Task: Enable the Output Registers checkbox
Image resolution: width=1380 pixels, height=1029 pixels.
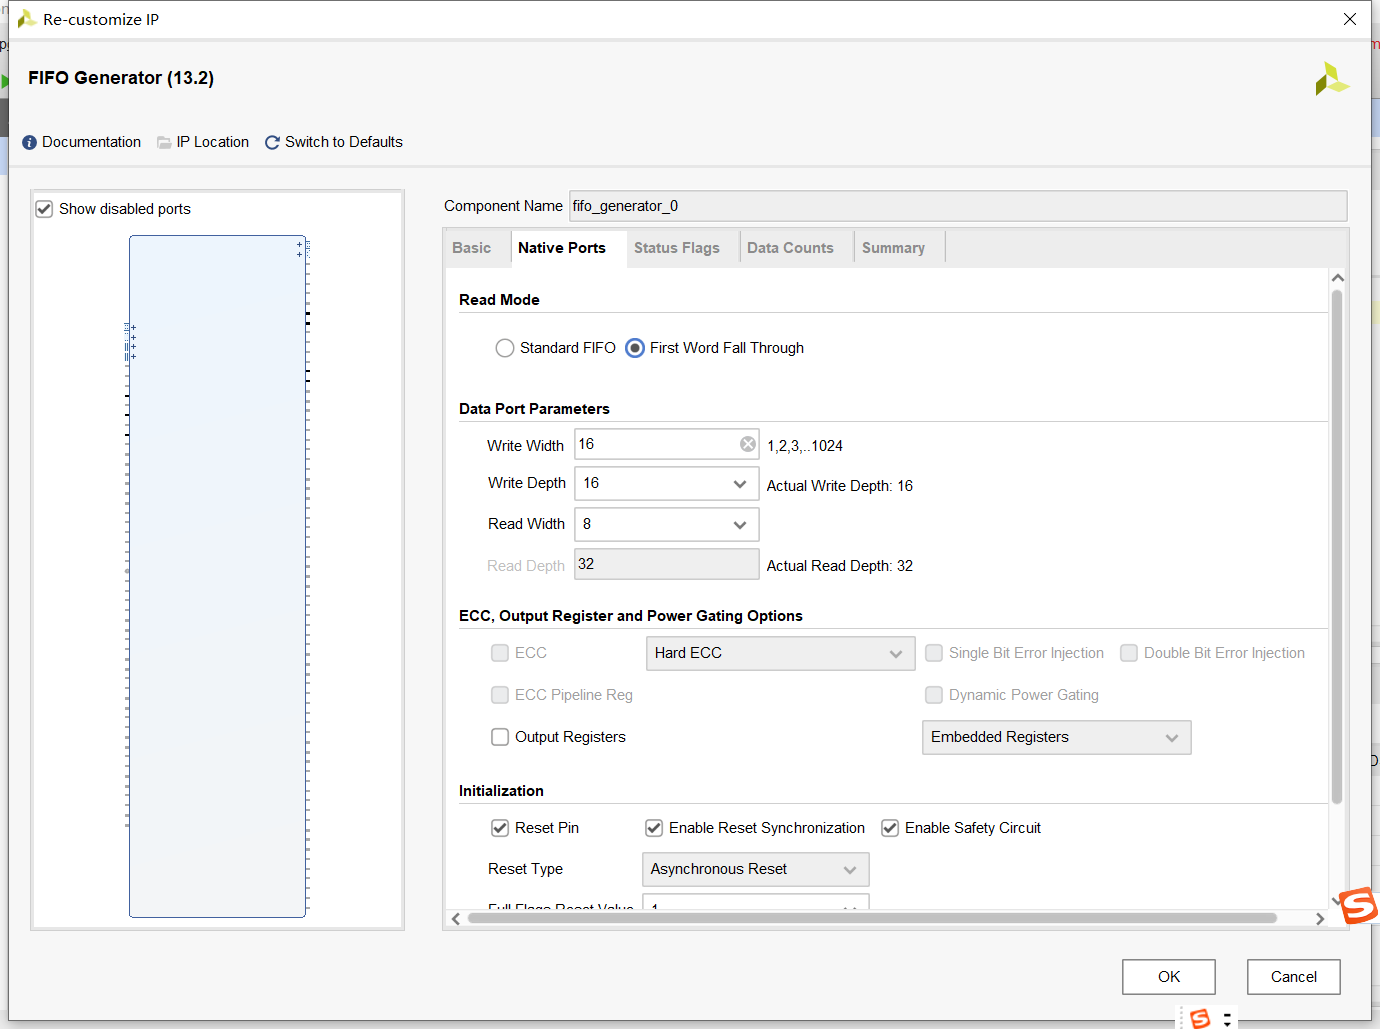Action: (x=500, y=737)
